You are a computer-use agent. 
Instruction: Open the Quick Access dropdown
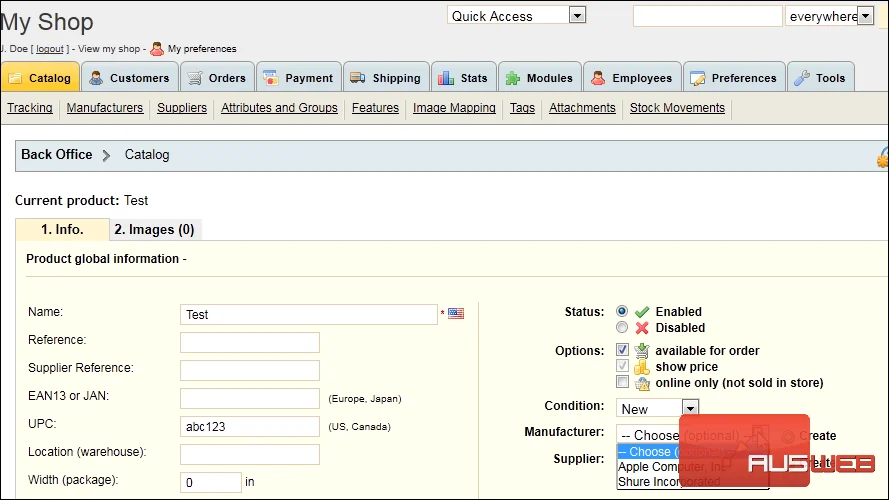(x=516, y=15)
